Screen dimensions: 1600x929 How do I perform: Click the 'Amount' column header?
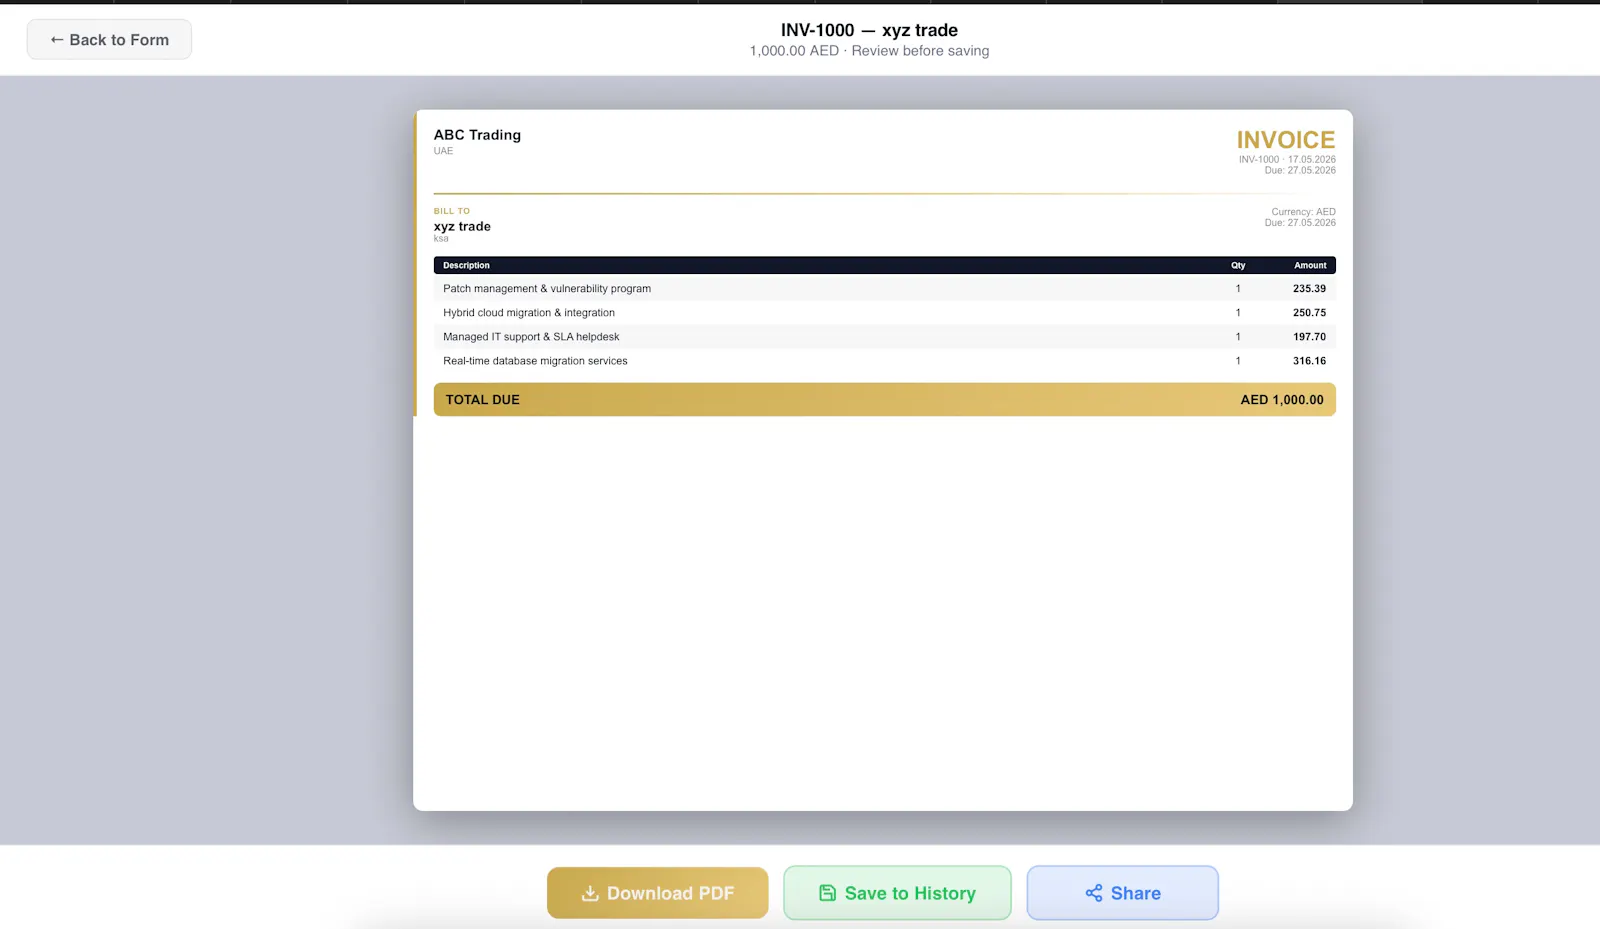click(x=1310, y=265)
